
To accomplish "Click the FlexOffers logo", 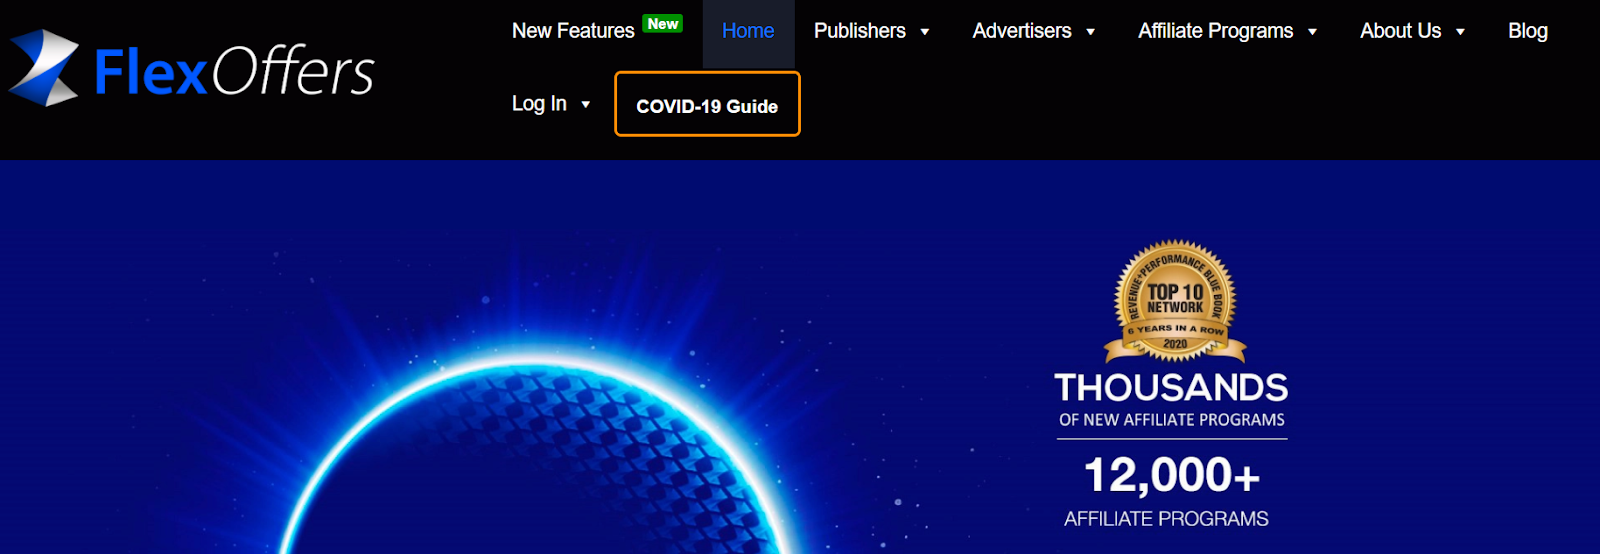I will tap(191, 68).
